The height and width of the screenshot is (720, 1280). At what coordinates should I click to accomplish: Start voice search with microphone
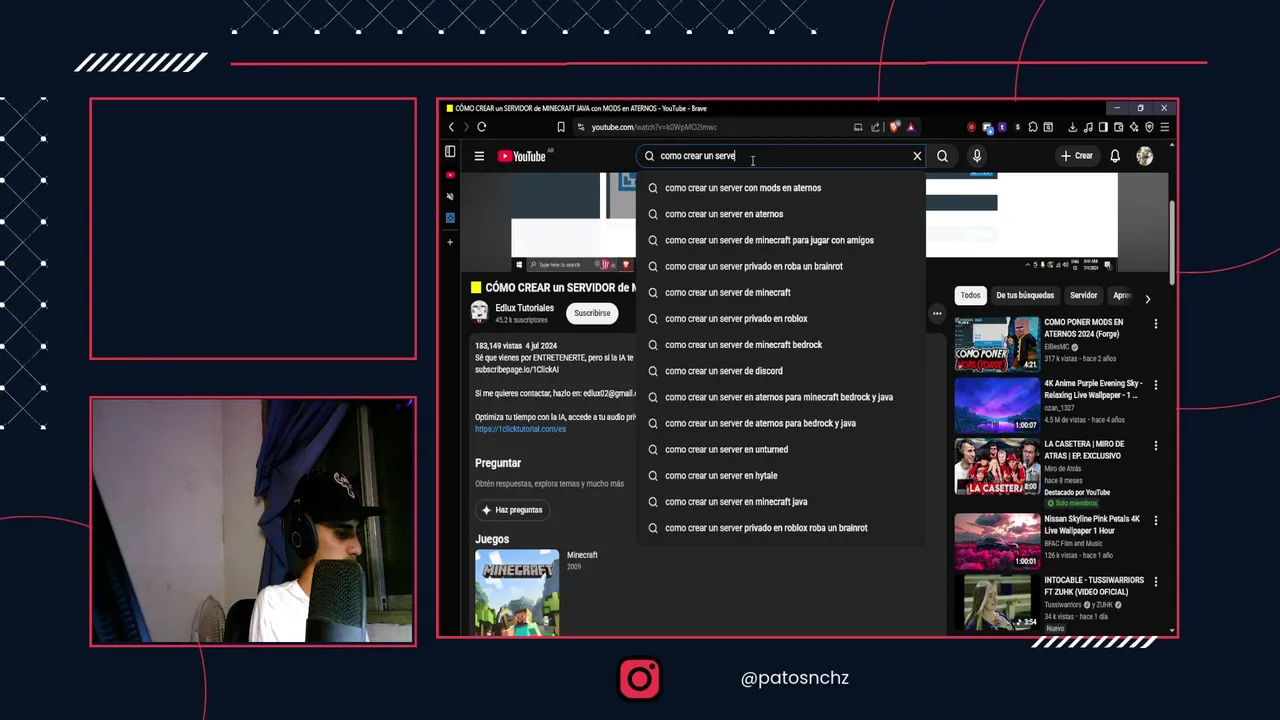977,156
